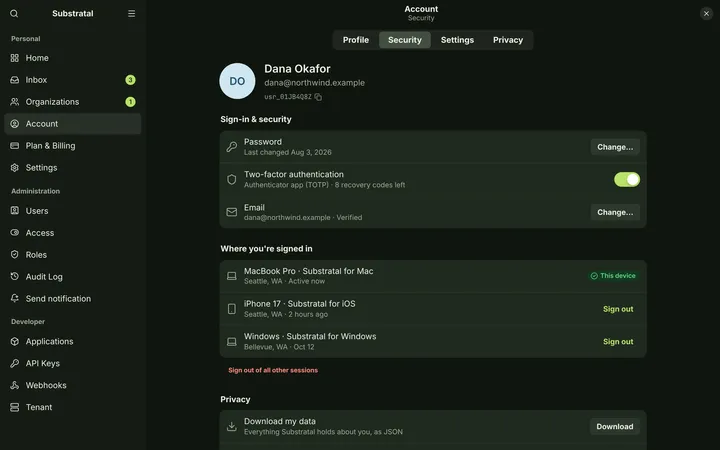Sign out the iPhone 17 session
This screenshot has width=720, height=450.
click(618, 309)
